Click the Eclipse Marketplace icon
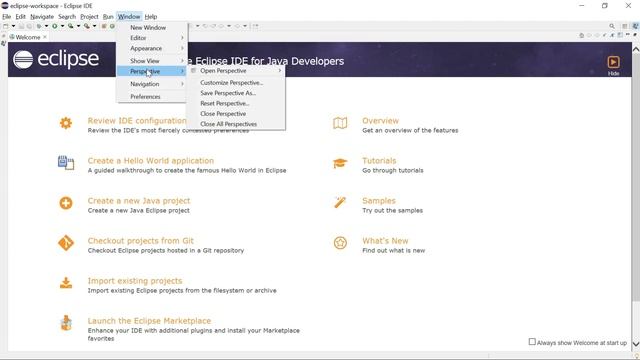 coord(66,323)
